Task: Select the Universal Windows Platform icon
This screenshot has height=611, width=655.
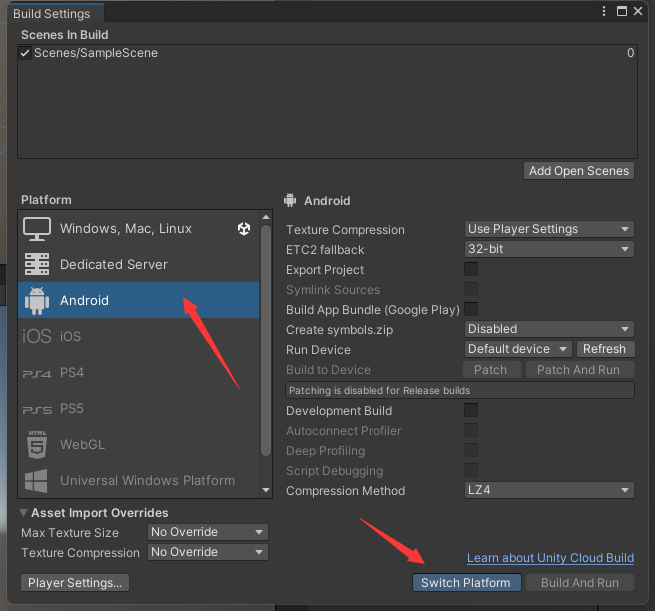Action: click(37, 480)
